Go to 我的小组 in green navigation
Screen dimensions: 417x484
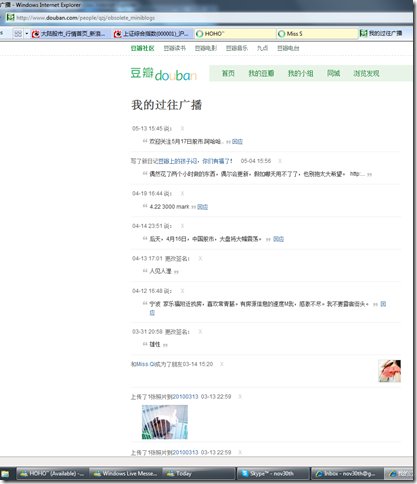(x=300, y=73)
